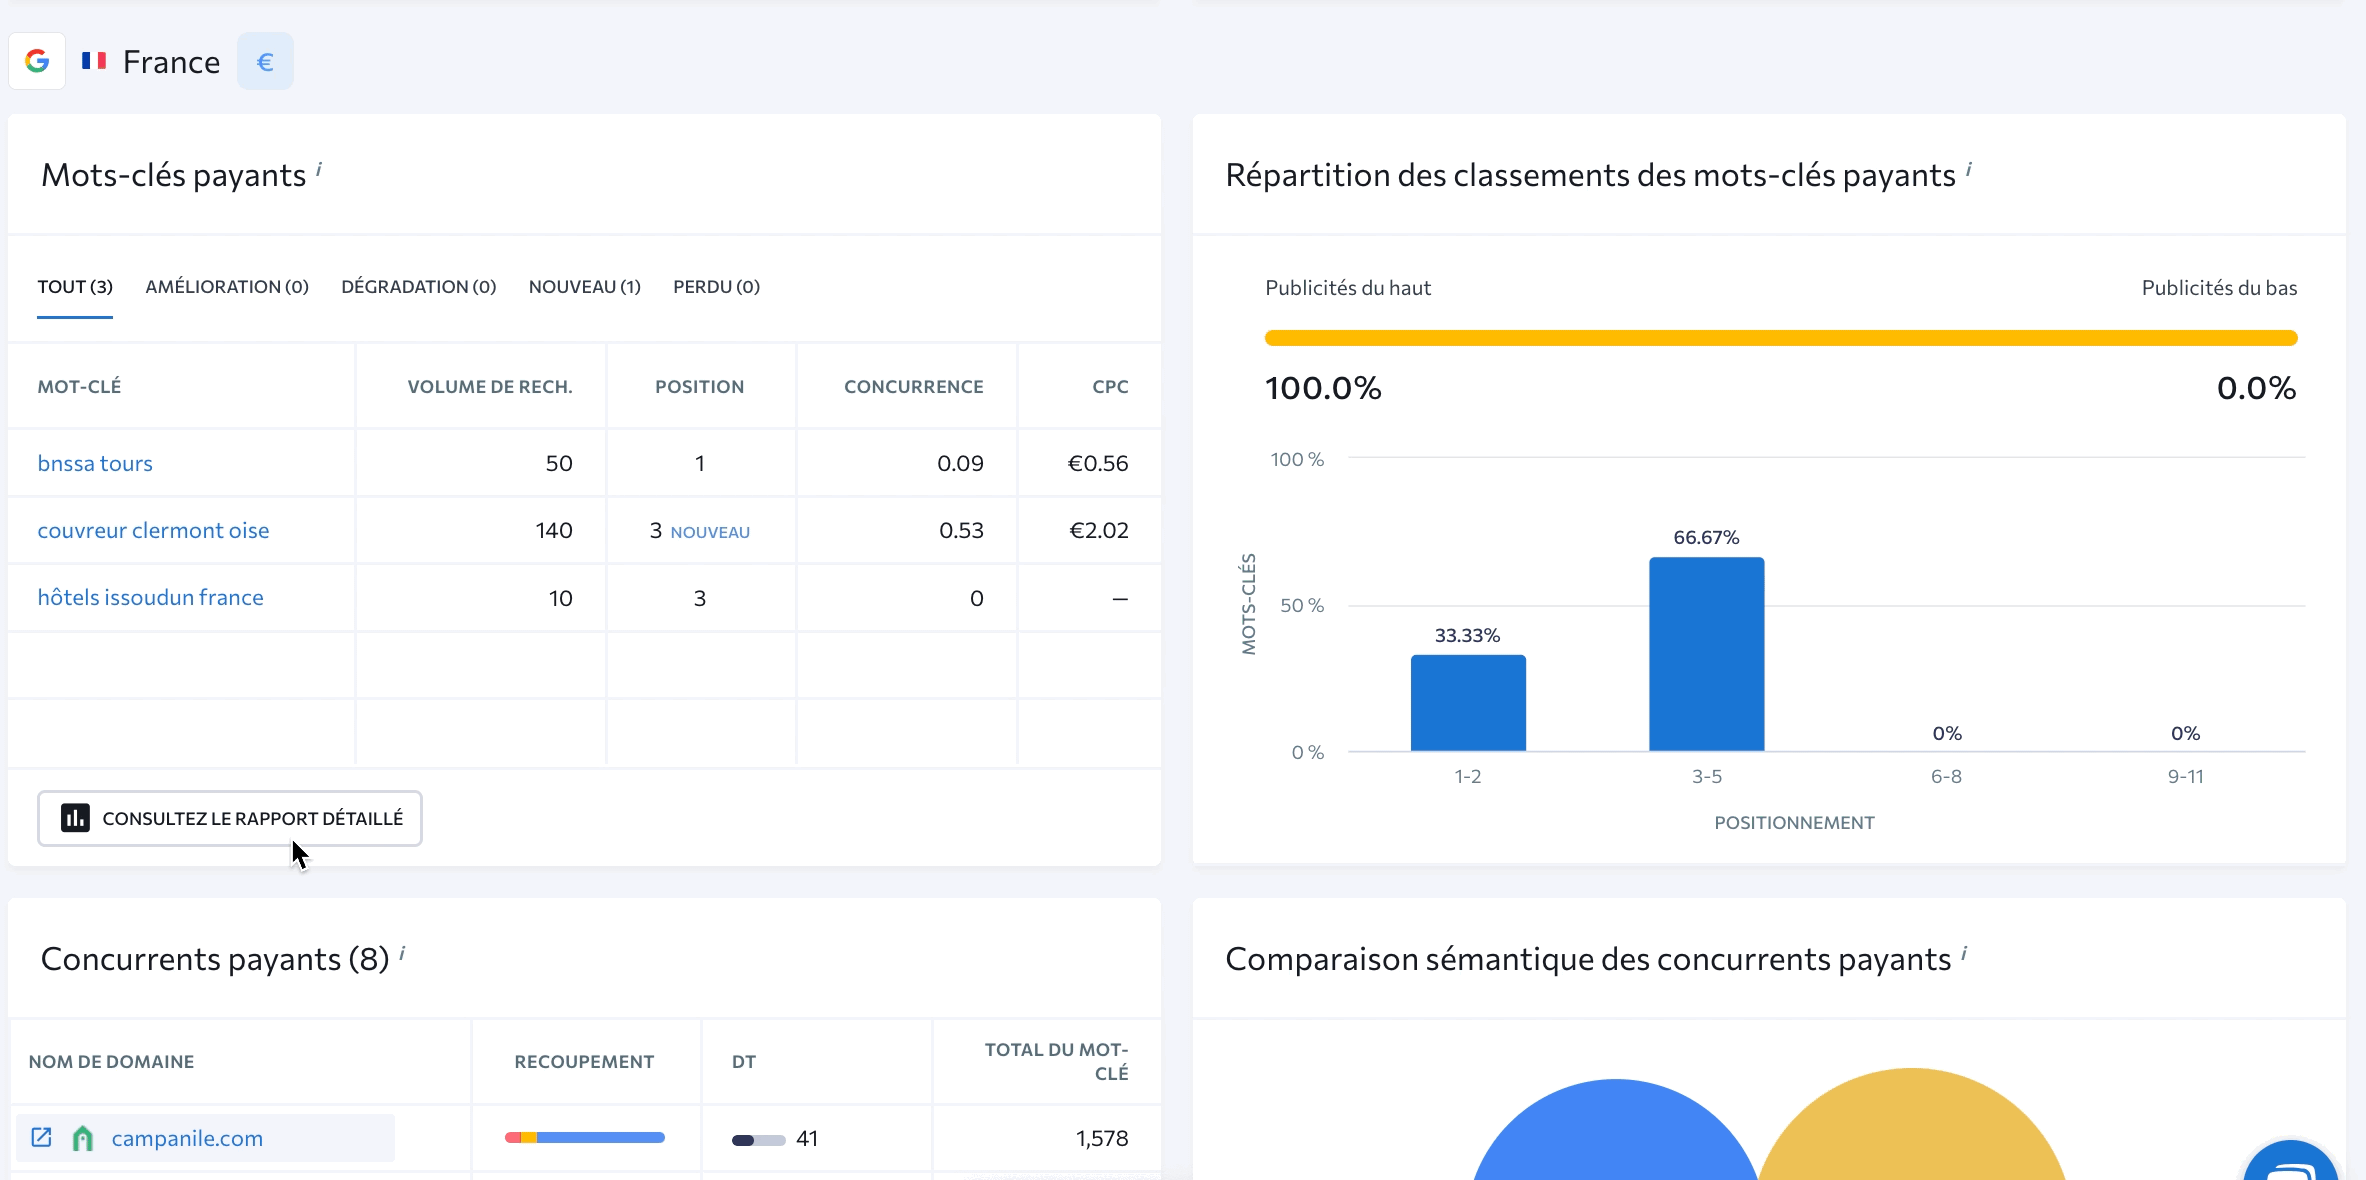Click the euro currency icon

[x=265, y=62]
